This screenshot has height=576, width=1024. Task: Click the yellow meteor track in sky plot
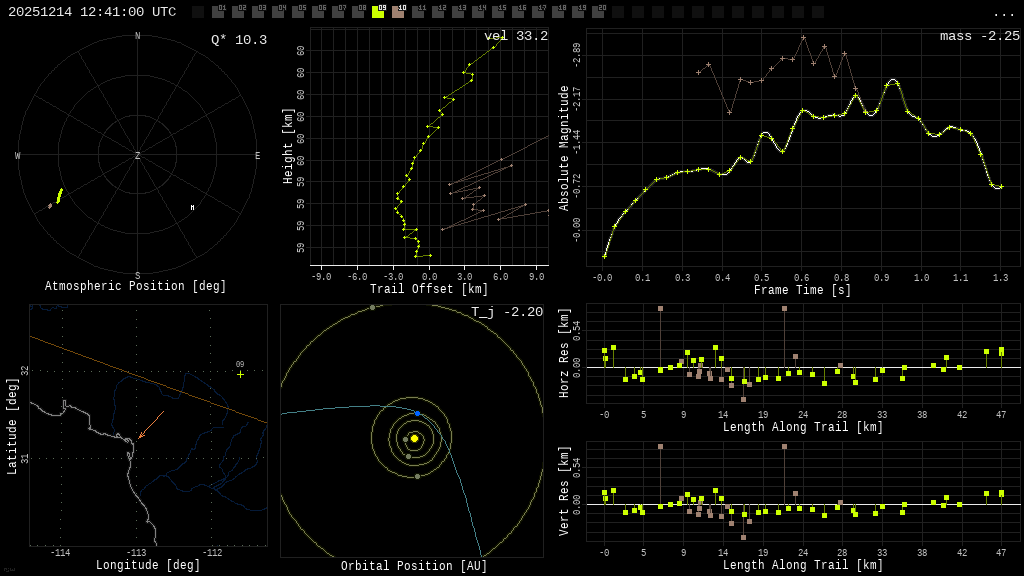pos(59,195)
